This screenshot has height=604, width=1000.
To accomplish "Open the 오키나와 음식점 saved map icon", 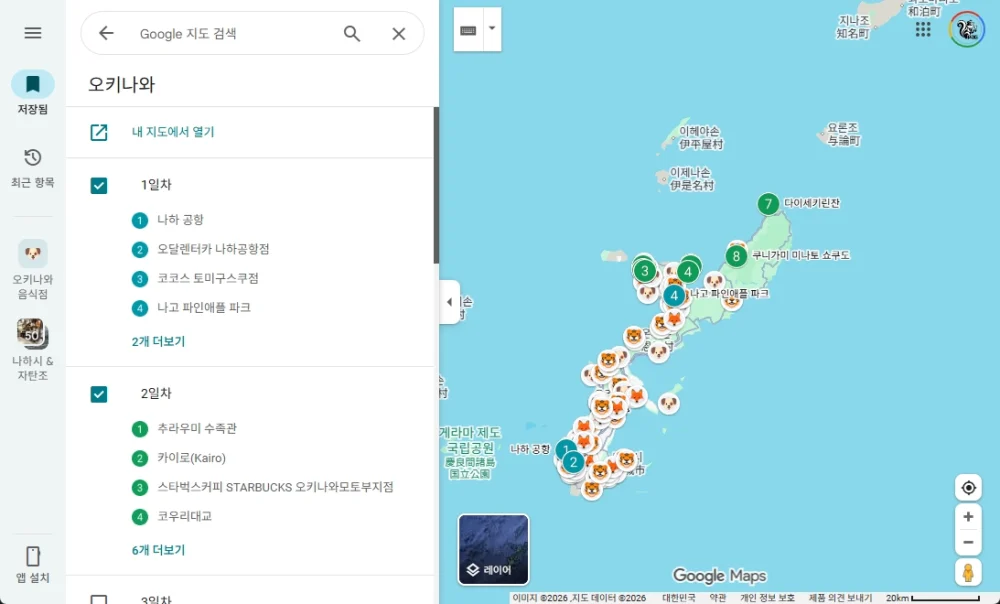I will pos(32,255).
